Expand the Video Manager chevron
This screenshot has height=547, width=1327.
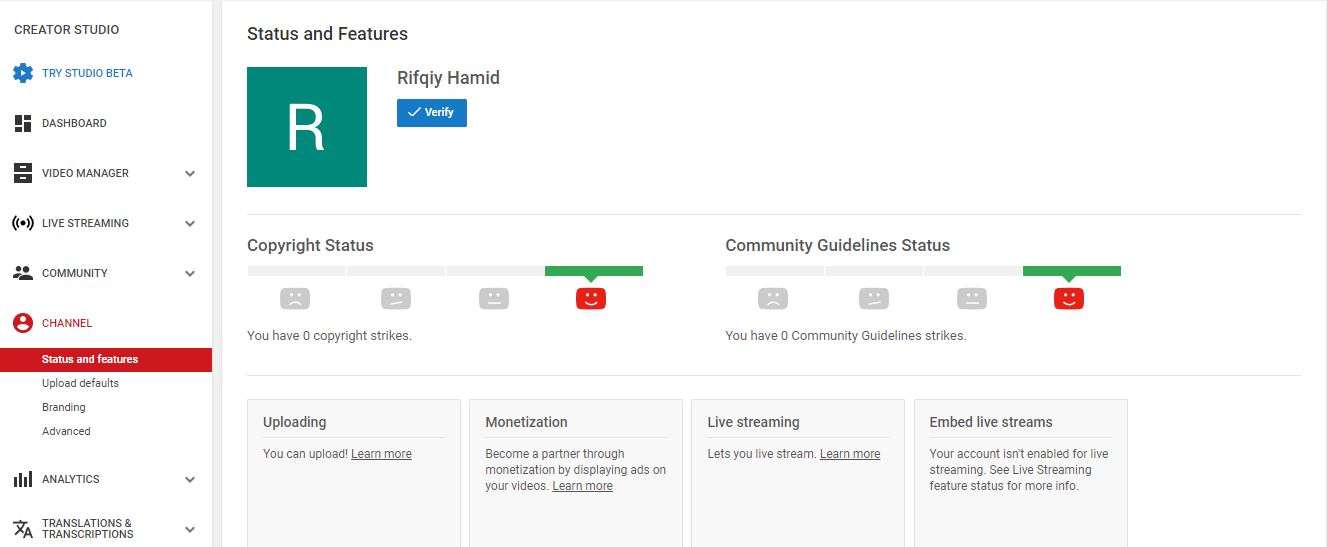pyautogui.click(x=190, y=173)
